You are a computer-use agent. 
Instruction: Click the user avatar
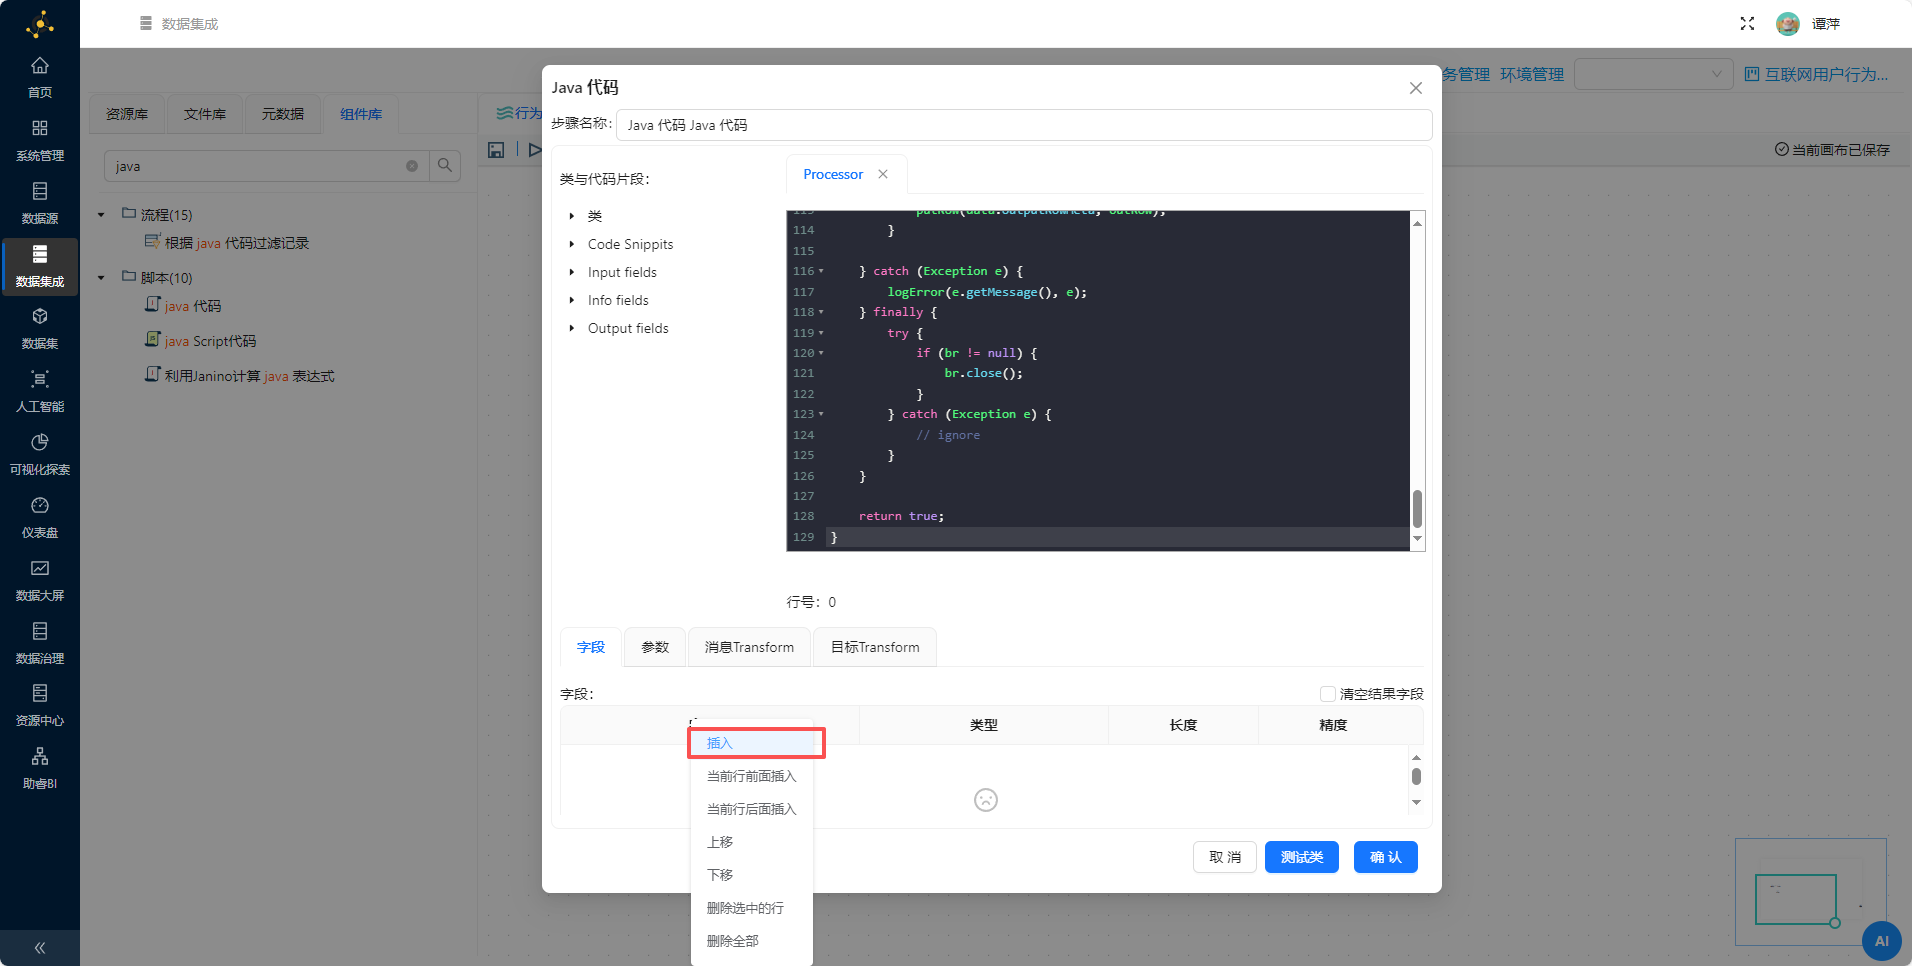coord(1788,24)
